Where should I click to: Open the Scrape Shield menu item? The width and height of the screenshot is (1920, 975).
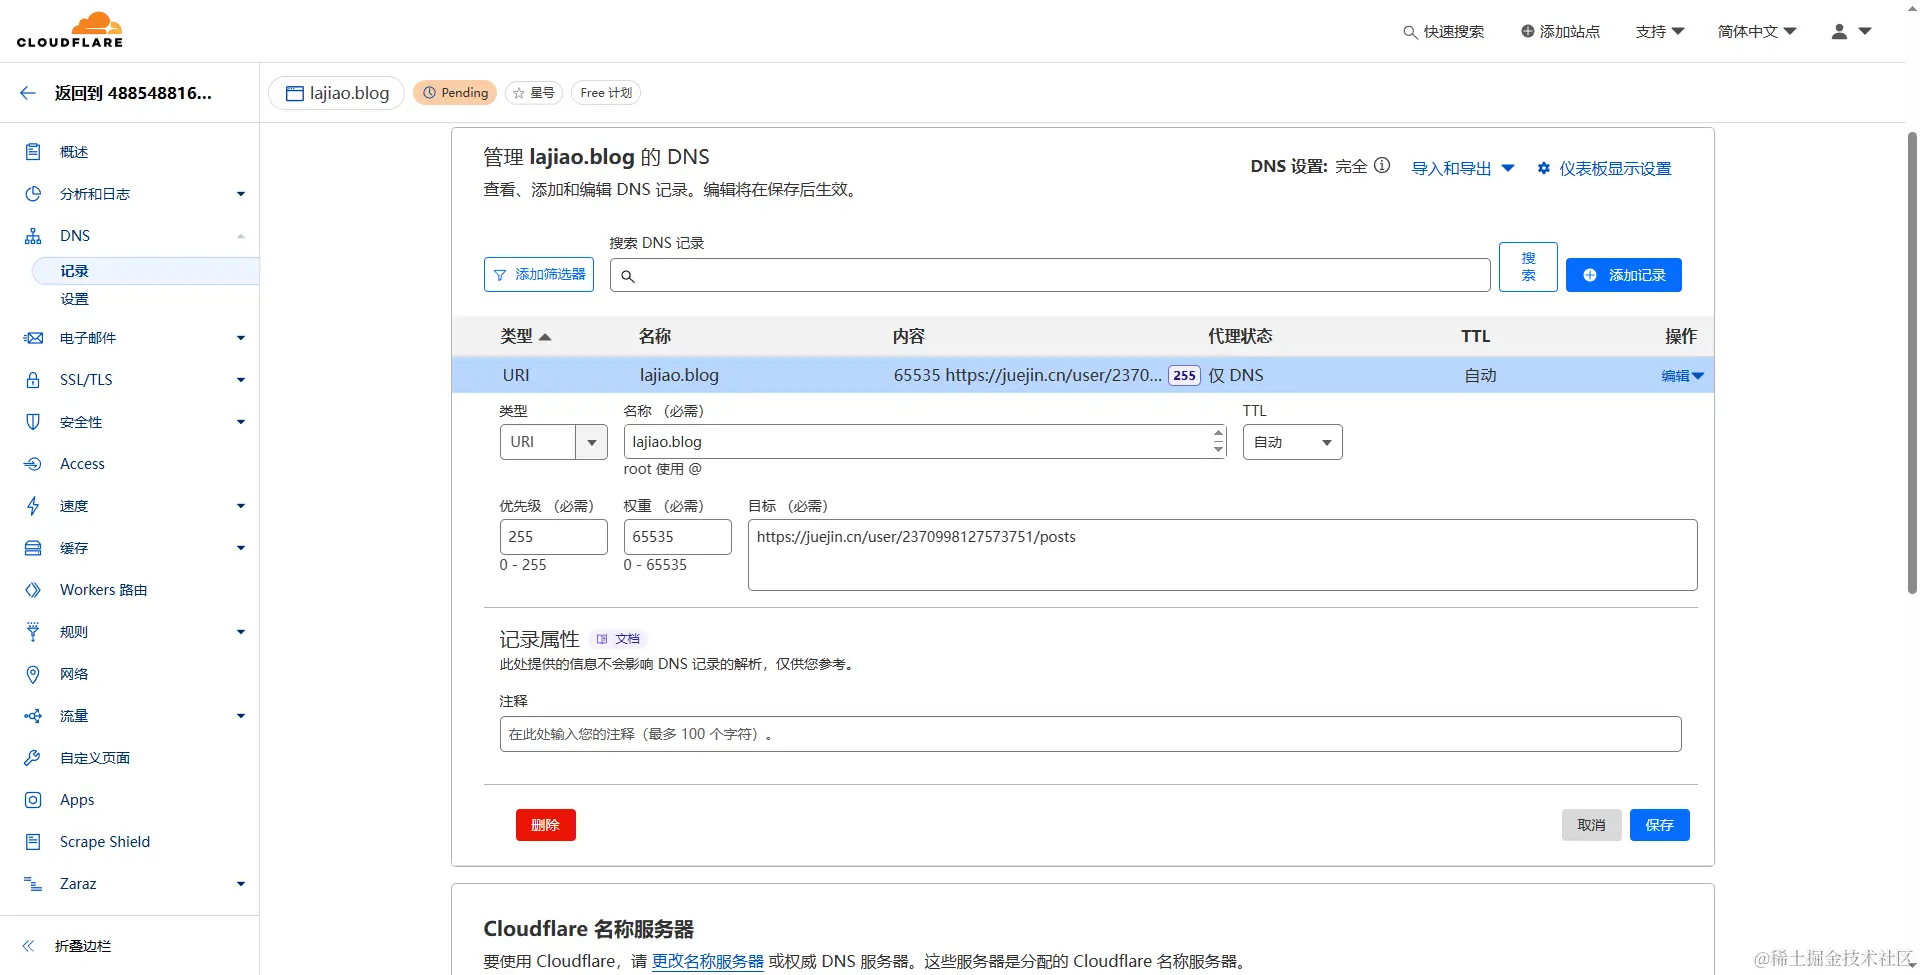(105, 842)
